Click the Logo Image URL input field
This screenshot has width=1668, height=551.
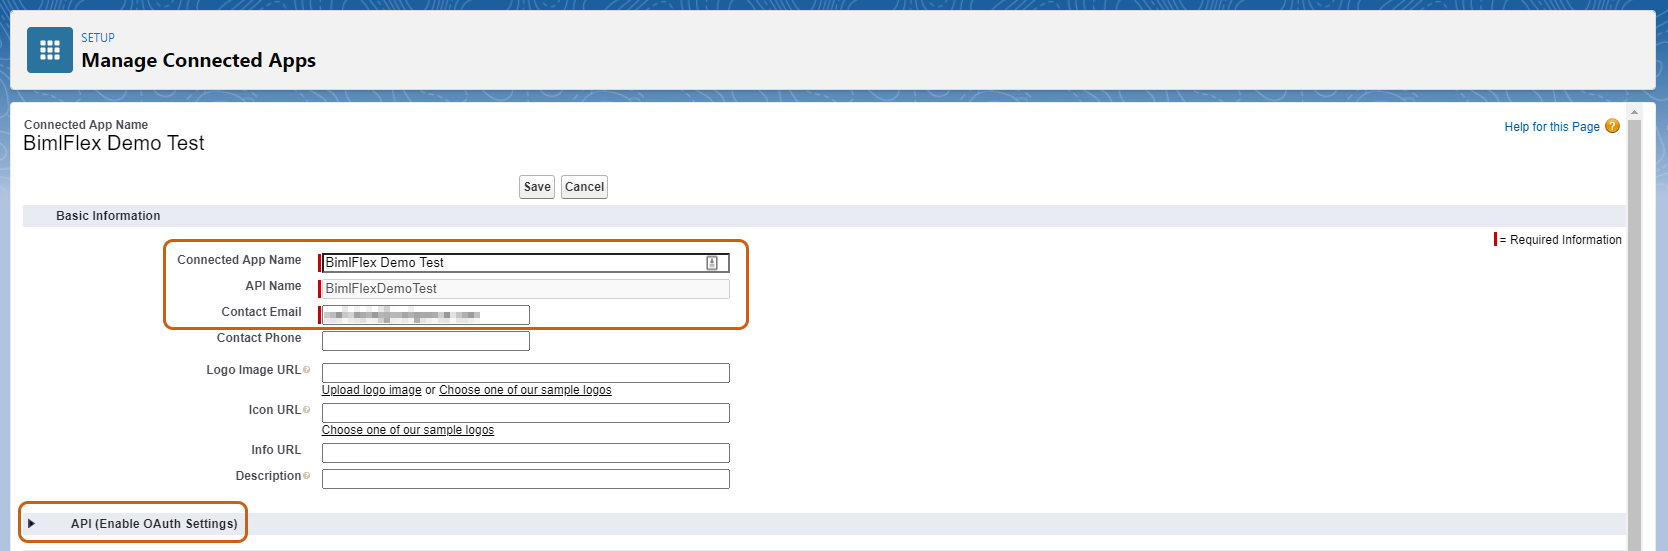point(525,373)
